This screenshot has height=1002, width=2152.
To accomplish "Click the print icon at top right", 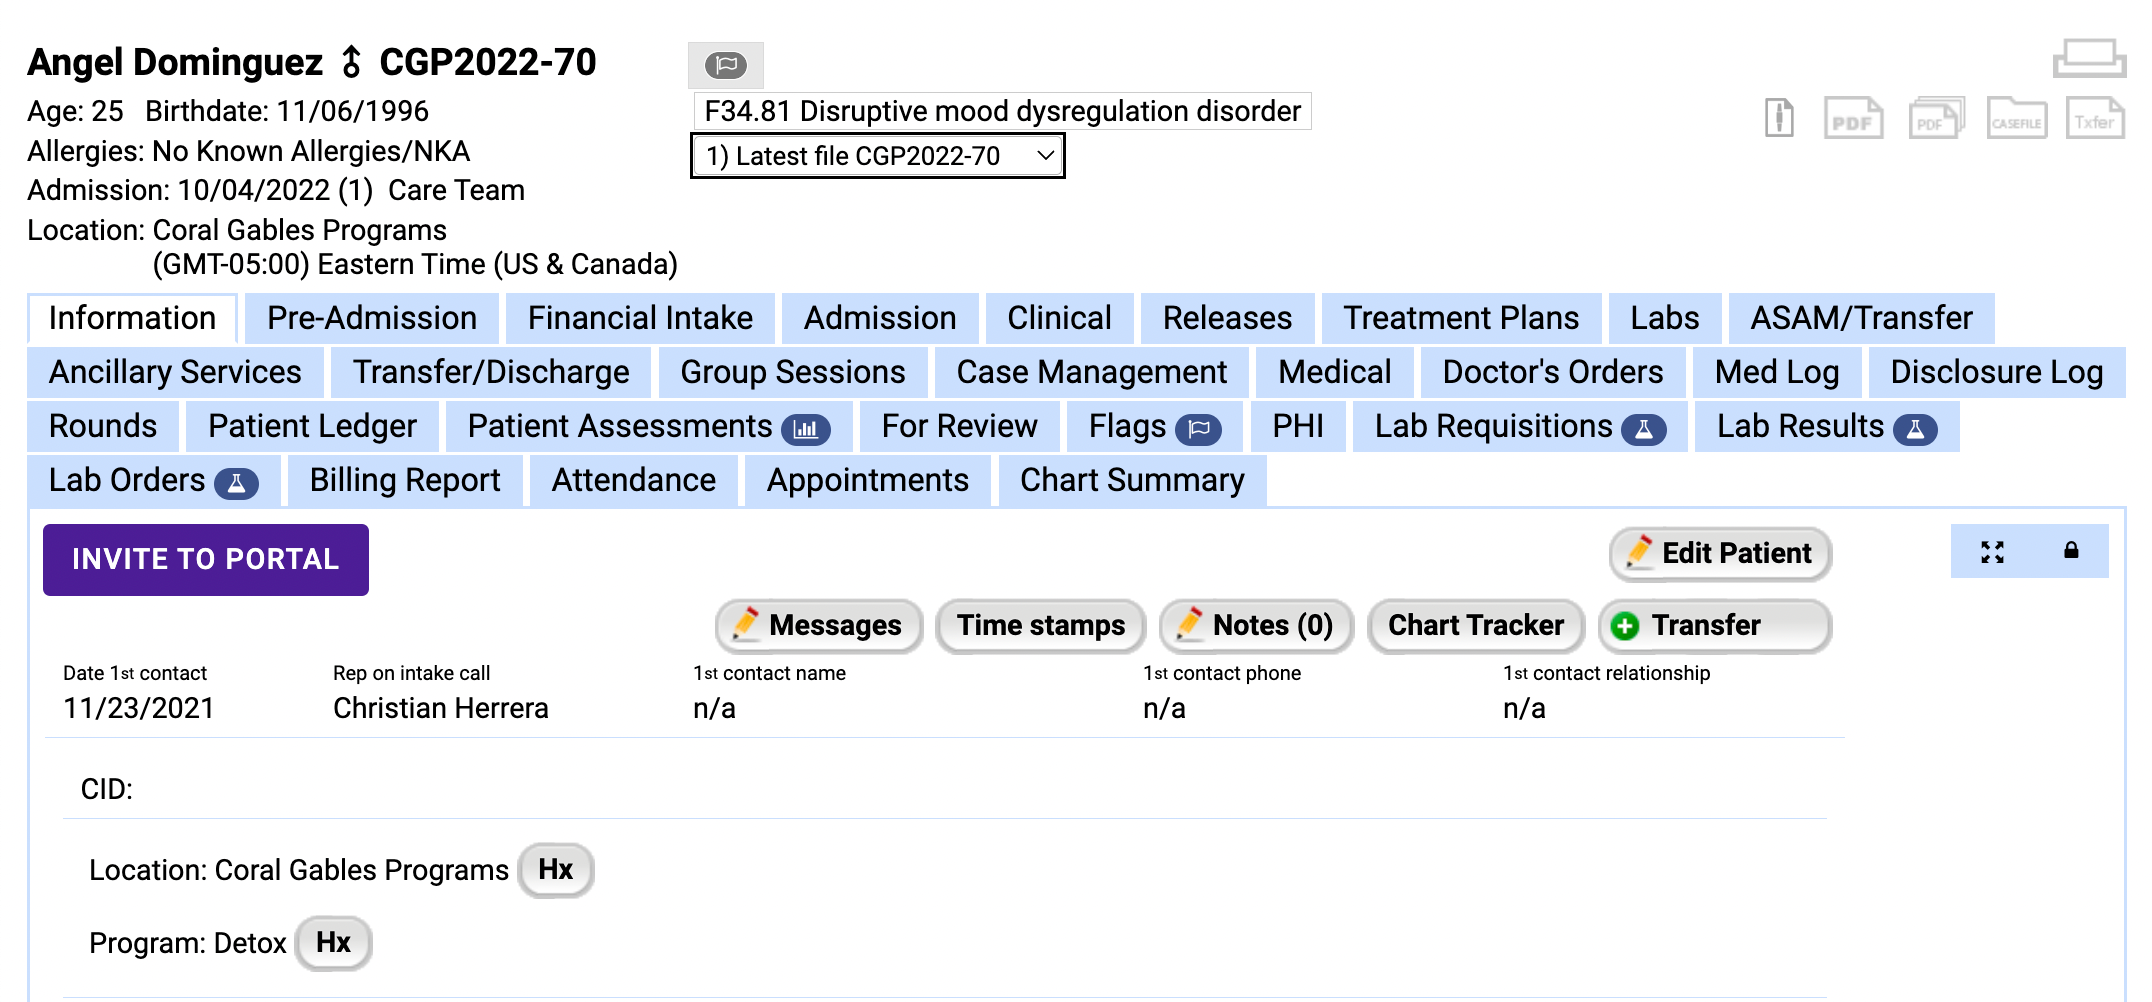I will tap(2089, 59).
